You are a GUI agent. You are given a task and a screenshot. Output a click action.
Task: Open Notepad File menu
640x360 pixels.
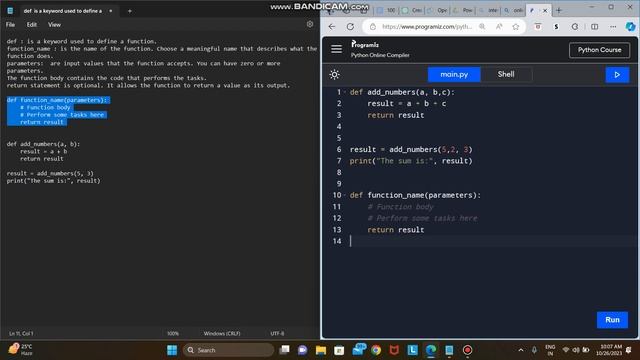point(10,24)
